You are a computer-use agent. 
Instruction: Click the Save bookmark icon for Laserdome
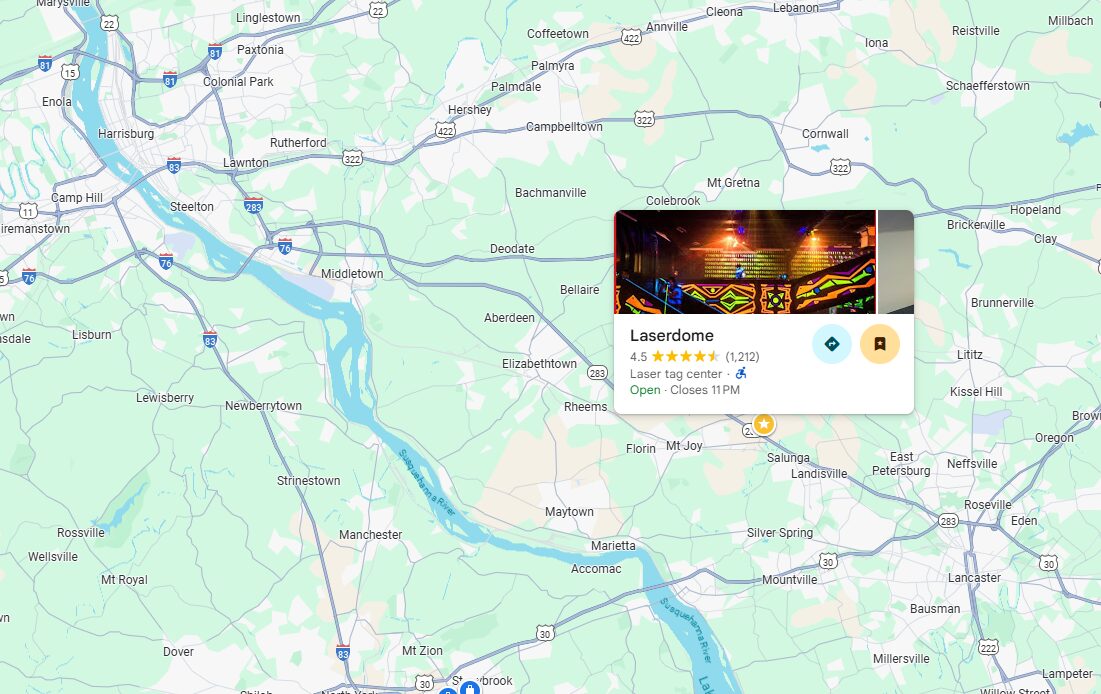880,344
